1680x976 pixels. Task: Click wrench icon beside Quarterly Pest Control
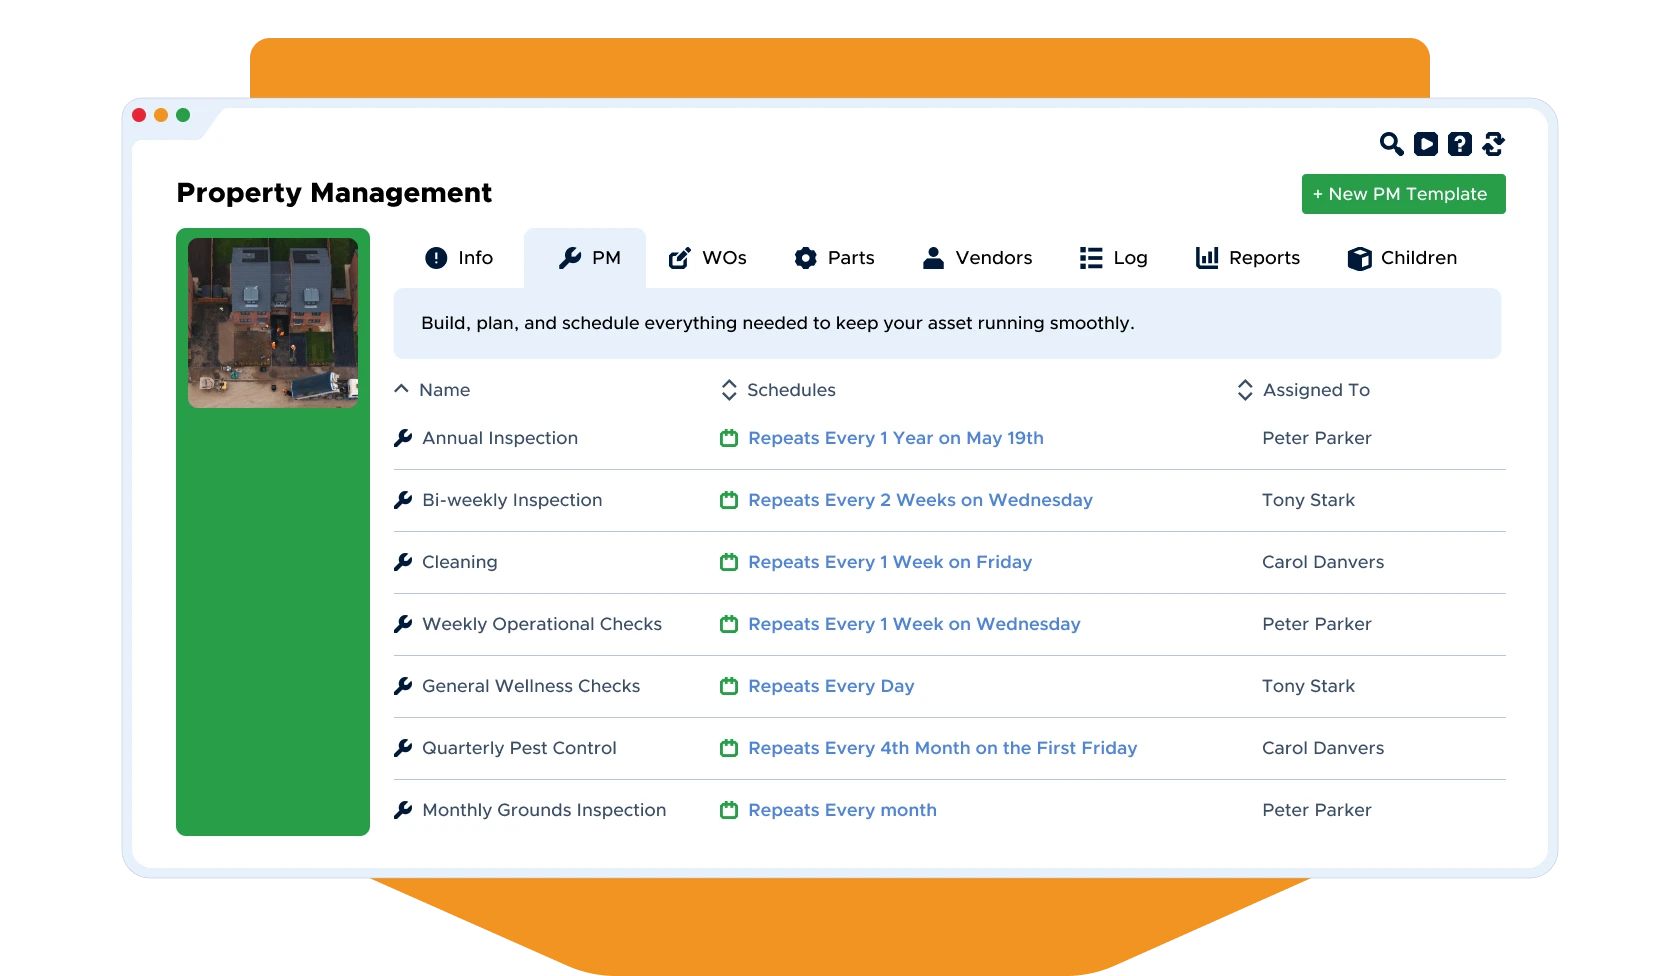[x=403, y=748]
